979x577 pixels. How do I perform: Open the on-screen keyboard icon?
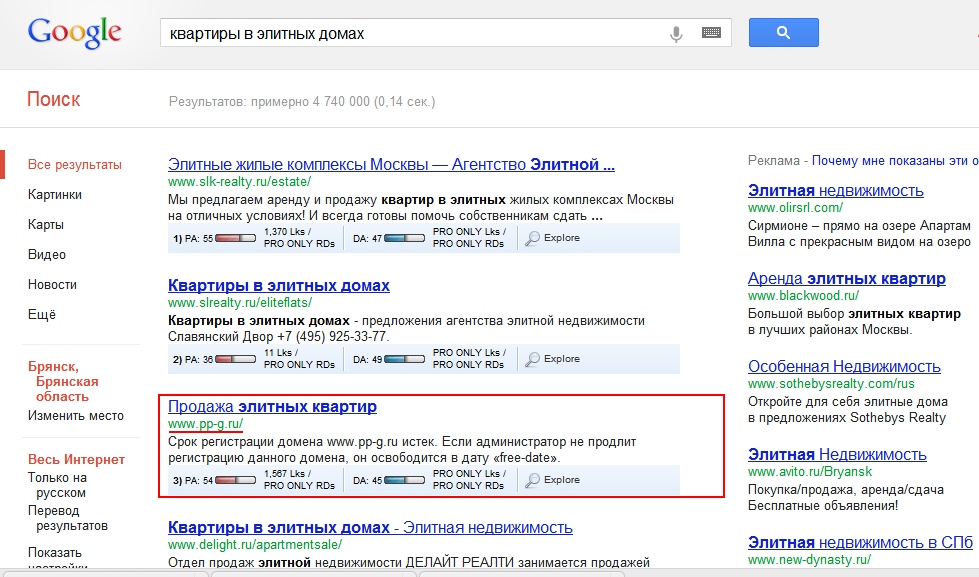711,32
